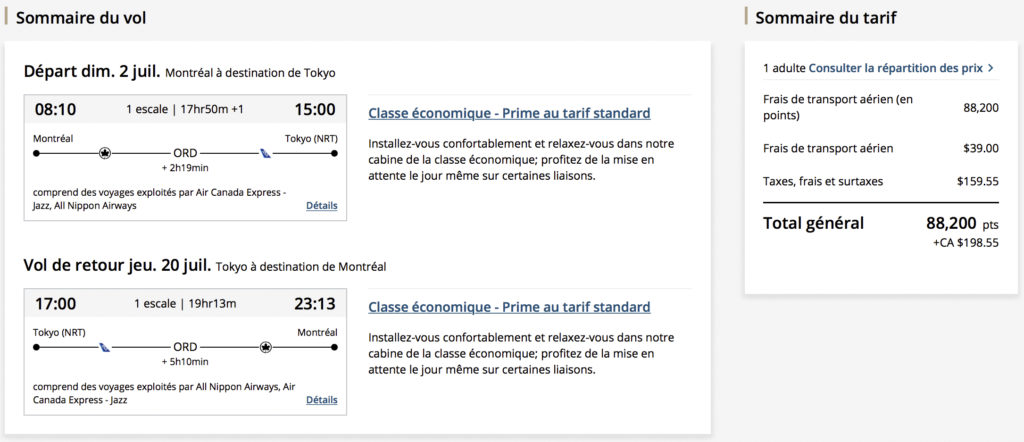Click Air Canada logo on return route

[x=266, y=347]
